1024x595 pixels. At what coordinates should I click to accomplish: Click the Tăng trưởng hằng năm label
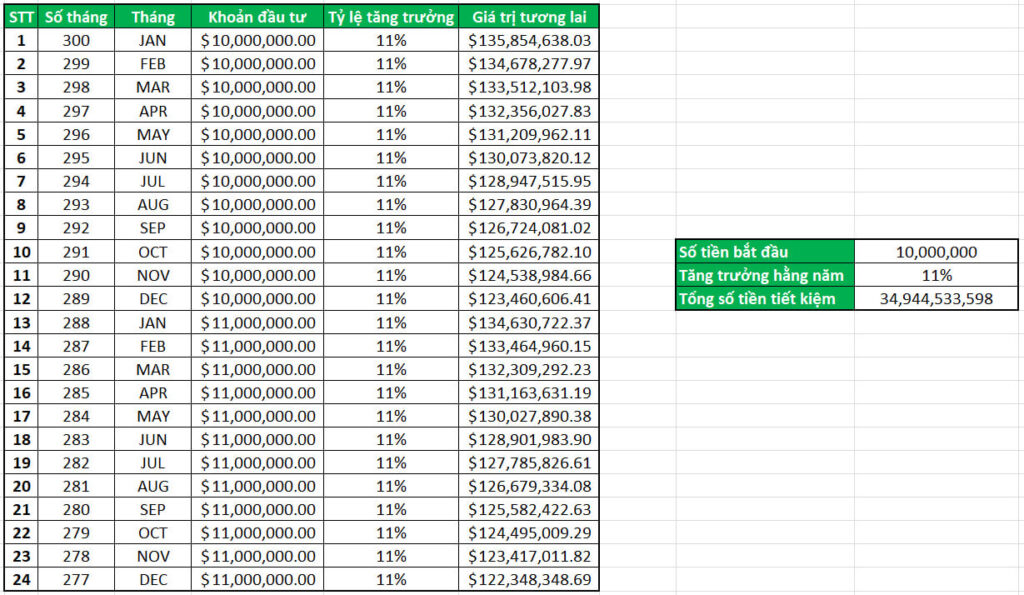point(765,276)
